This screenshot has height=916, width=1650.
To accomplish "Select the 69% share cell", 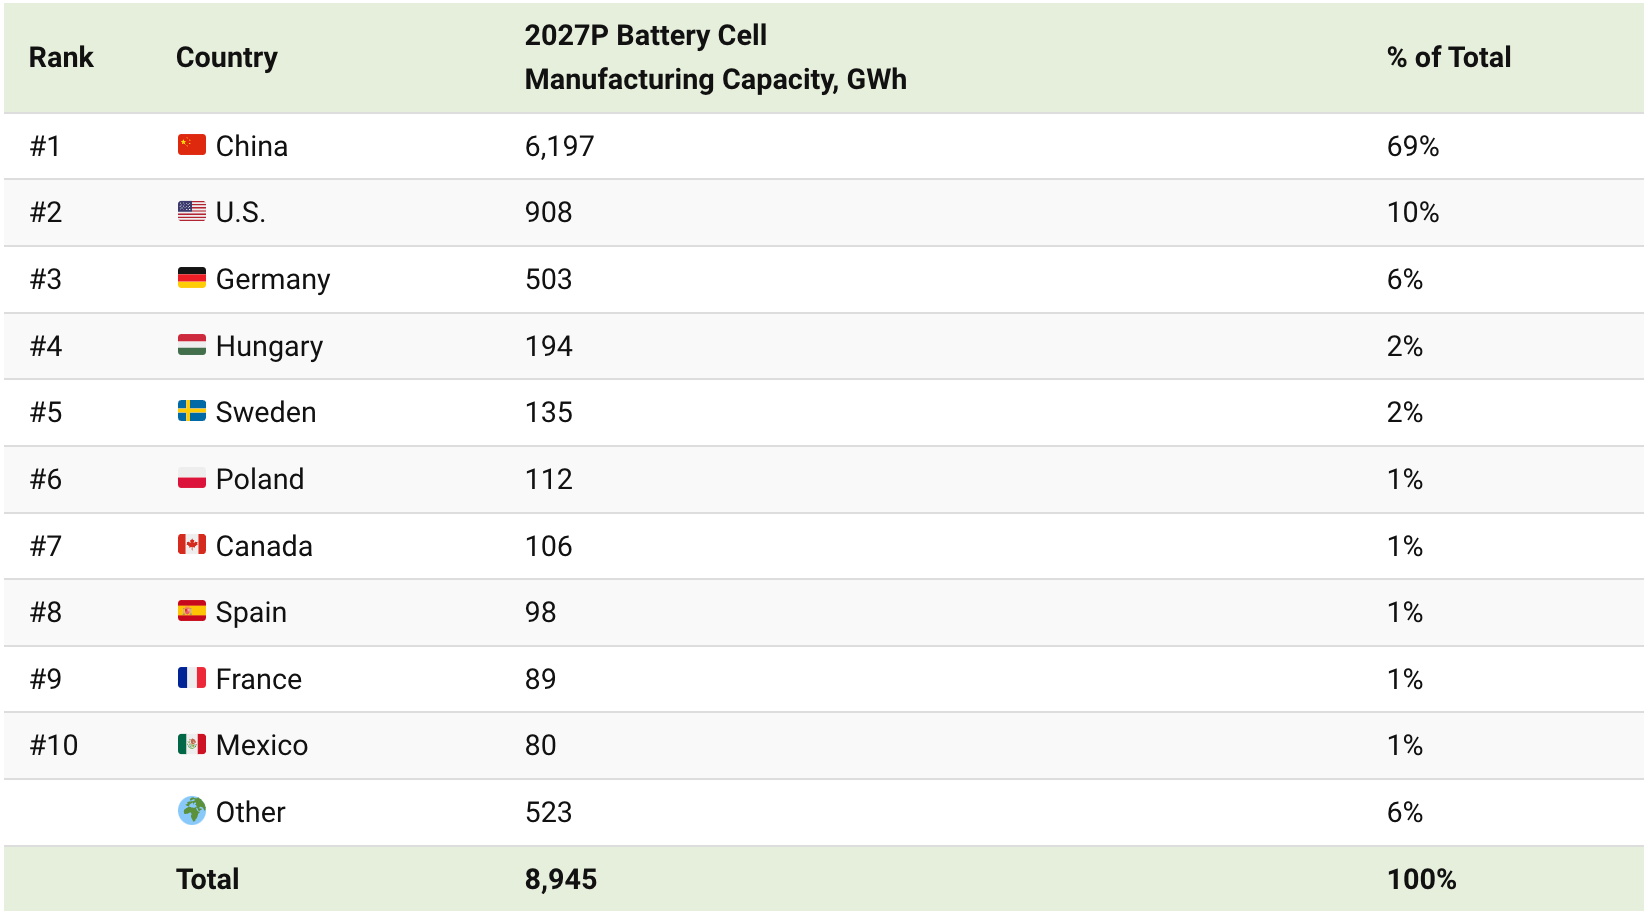I will [x=1412, y=146].
